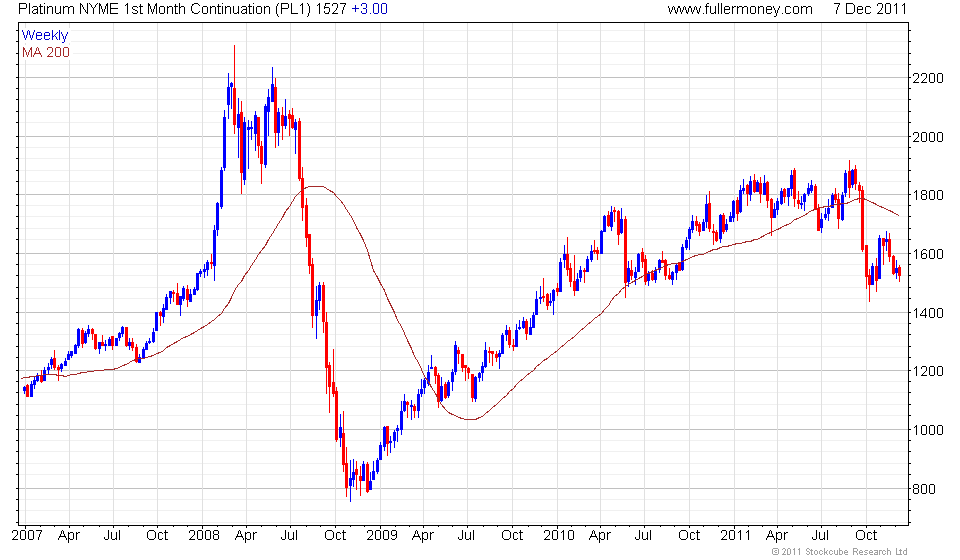Select the 1400 price axis label

(928, 313)
